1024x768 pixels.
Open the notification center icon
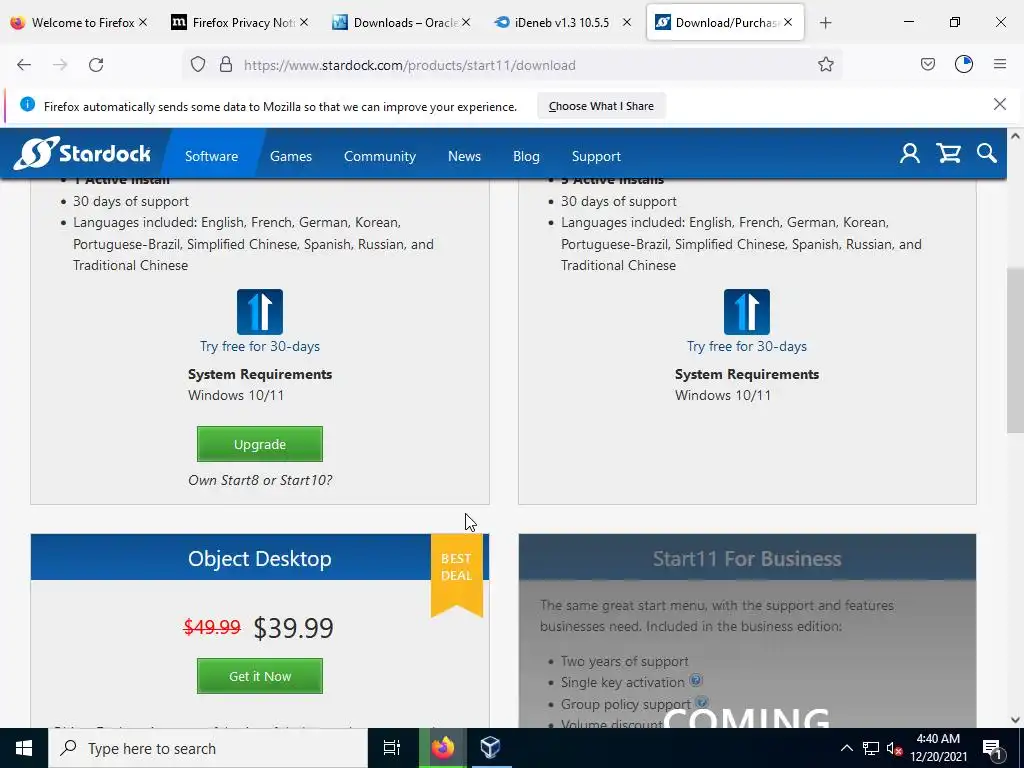[x=992, y=748]
